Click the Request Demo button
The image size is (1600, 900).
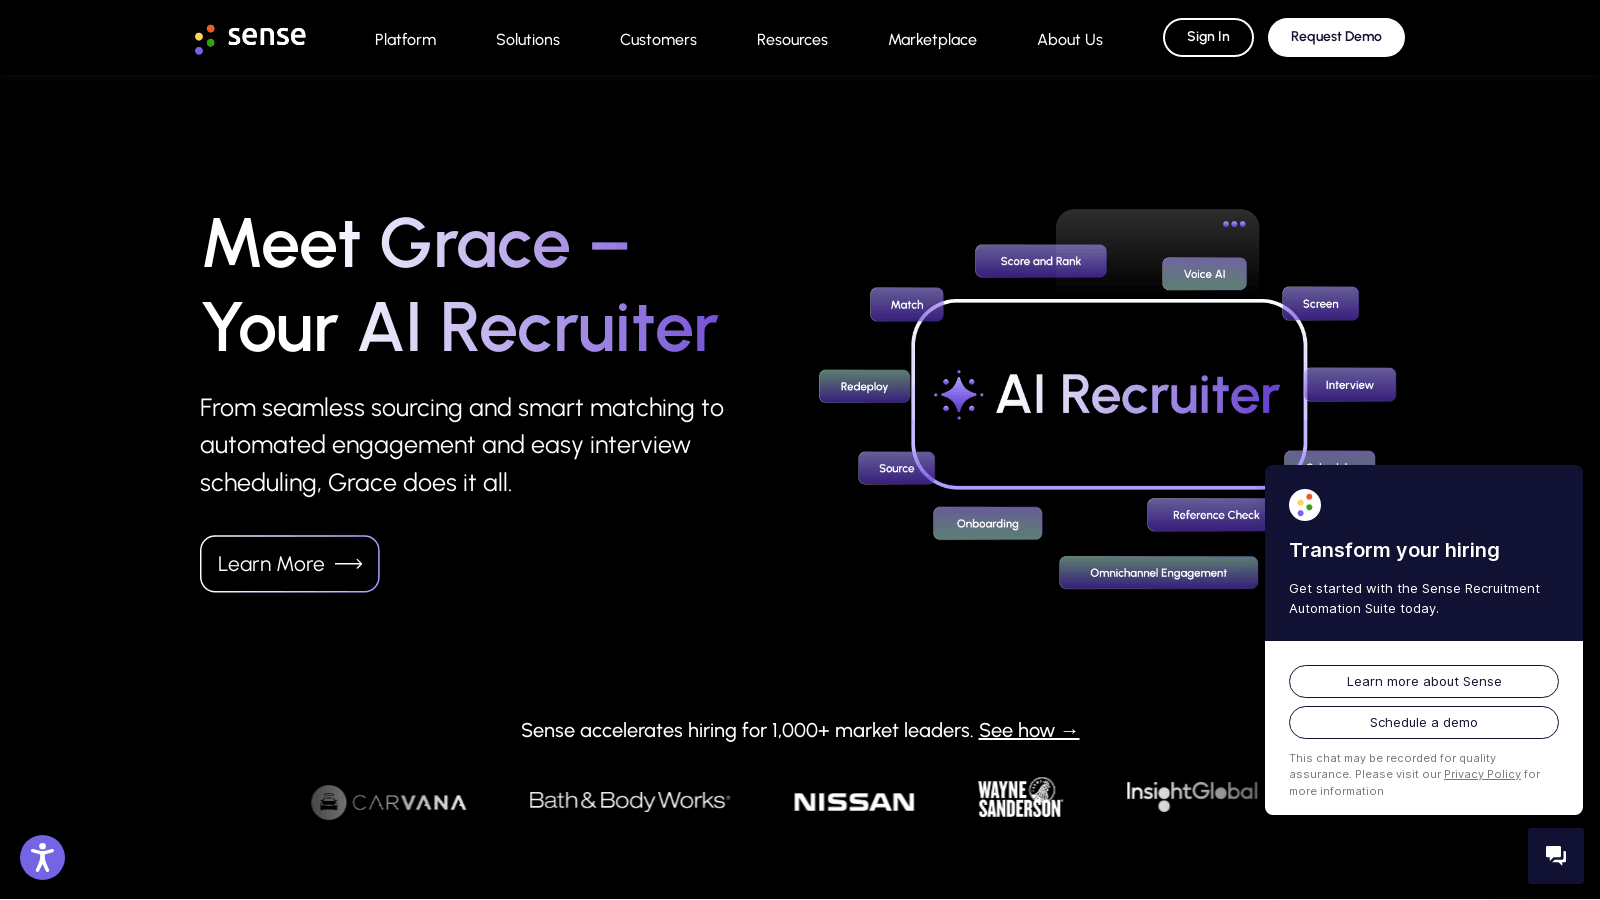[x=1336, y=37]
